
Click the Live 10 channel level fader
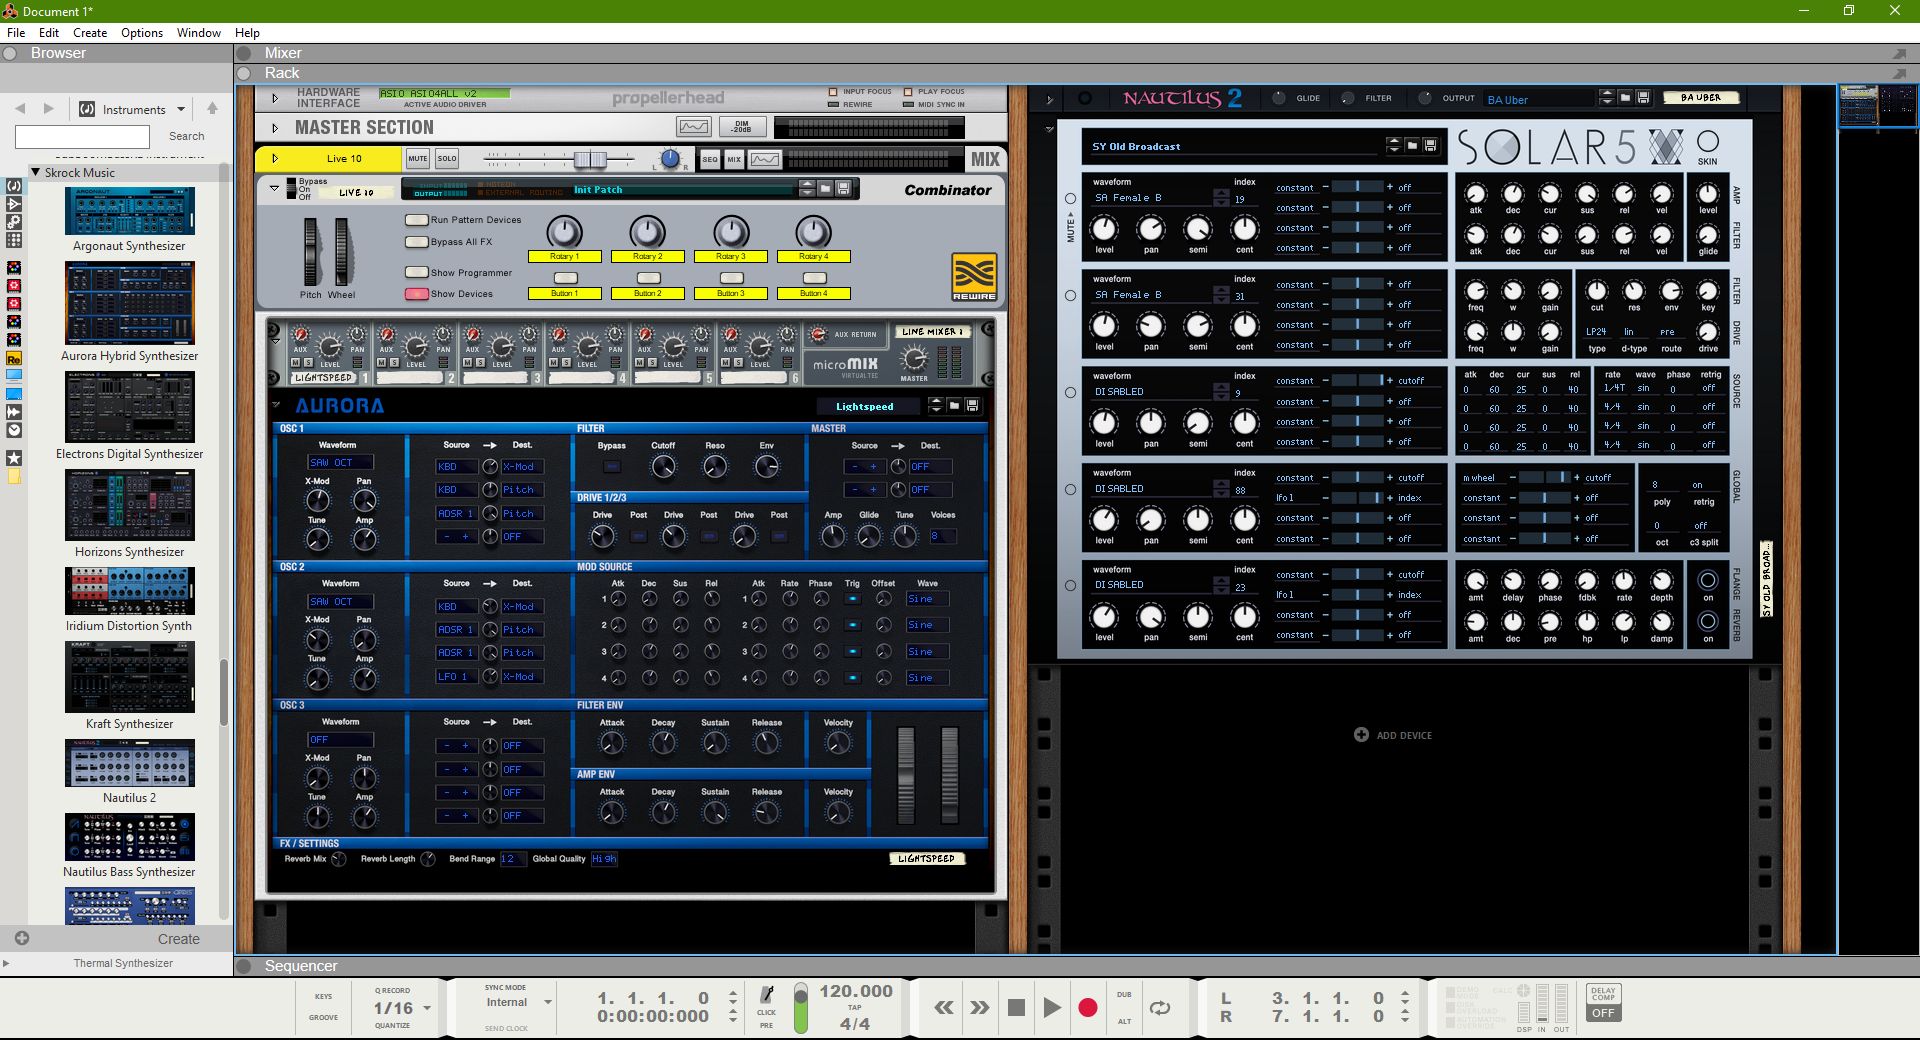point(590,159)
